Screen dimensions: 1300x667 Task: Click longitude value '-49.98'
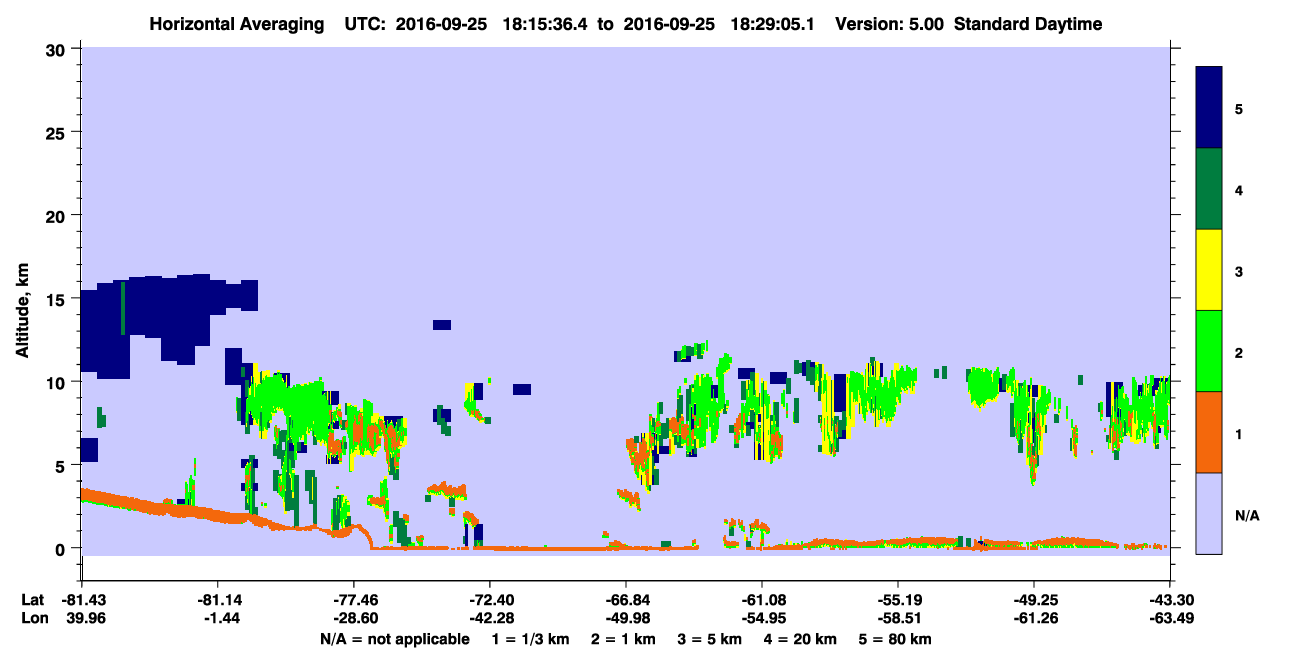(625, 619)
